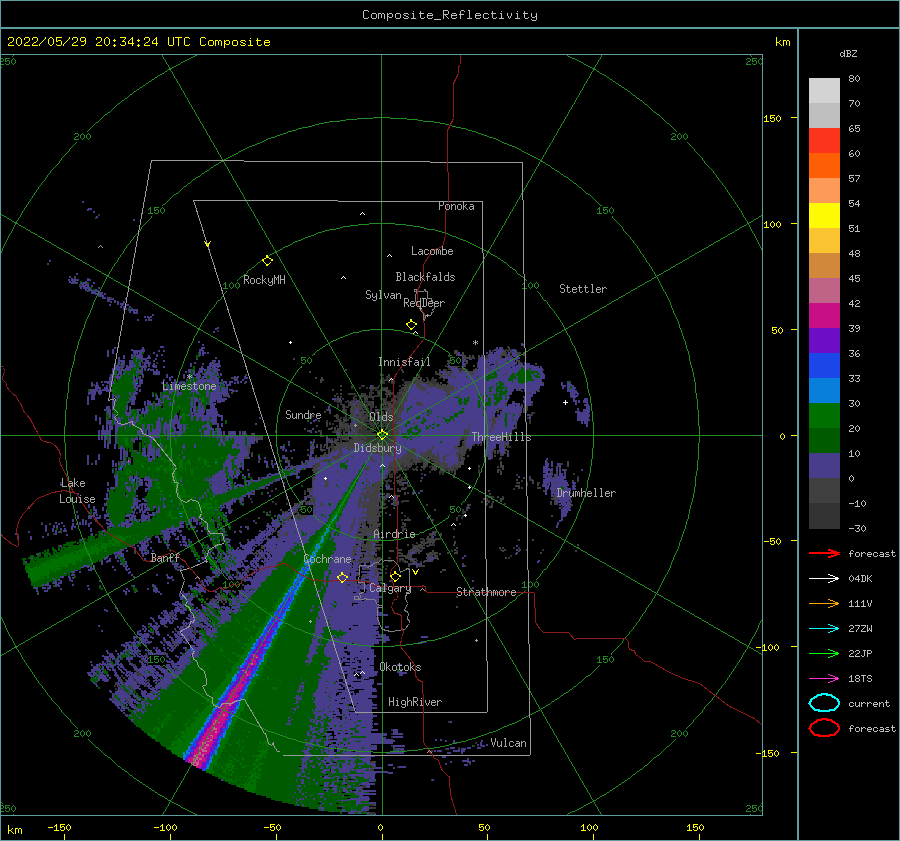The height and width of the screenshot is (841, 900).
Task: Pick the green swatch between 30 and 20 dBZ
Action: pos(824,416)
